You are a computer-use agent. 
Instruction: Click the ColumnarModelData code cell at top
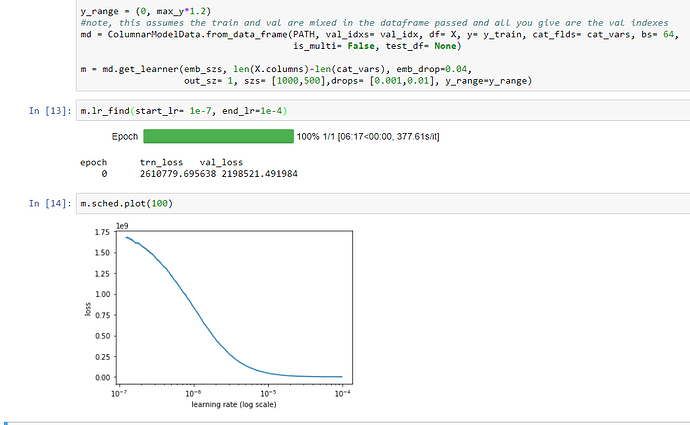(383, 45)
